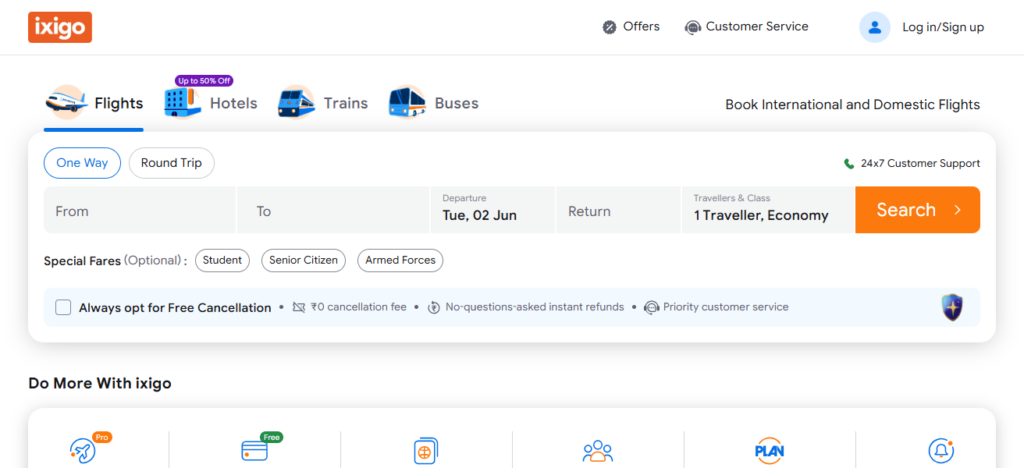Click Log in/Sign up
1024x468 pixels.
point(943,27)
